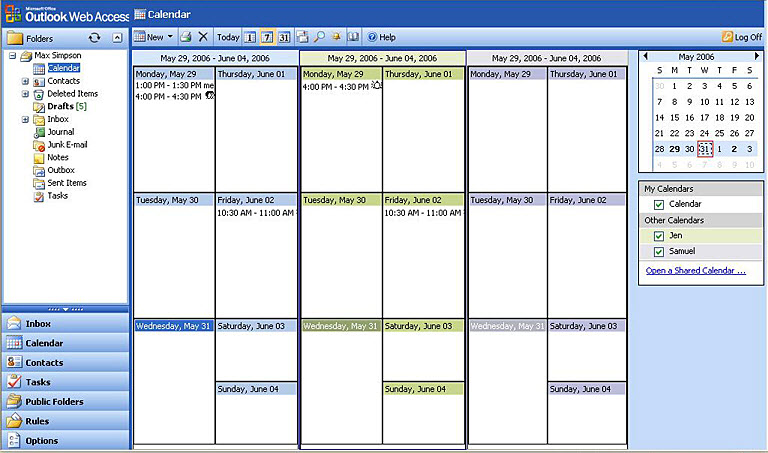Go to previous month in mini calendar
This screenshot has height=453, width=768.
(646, 56)
